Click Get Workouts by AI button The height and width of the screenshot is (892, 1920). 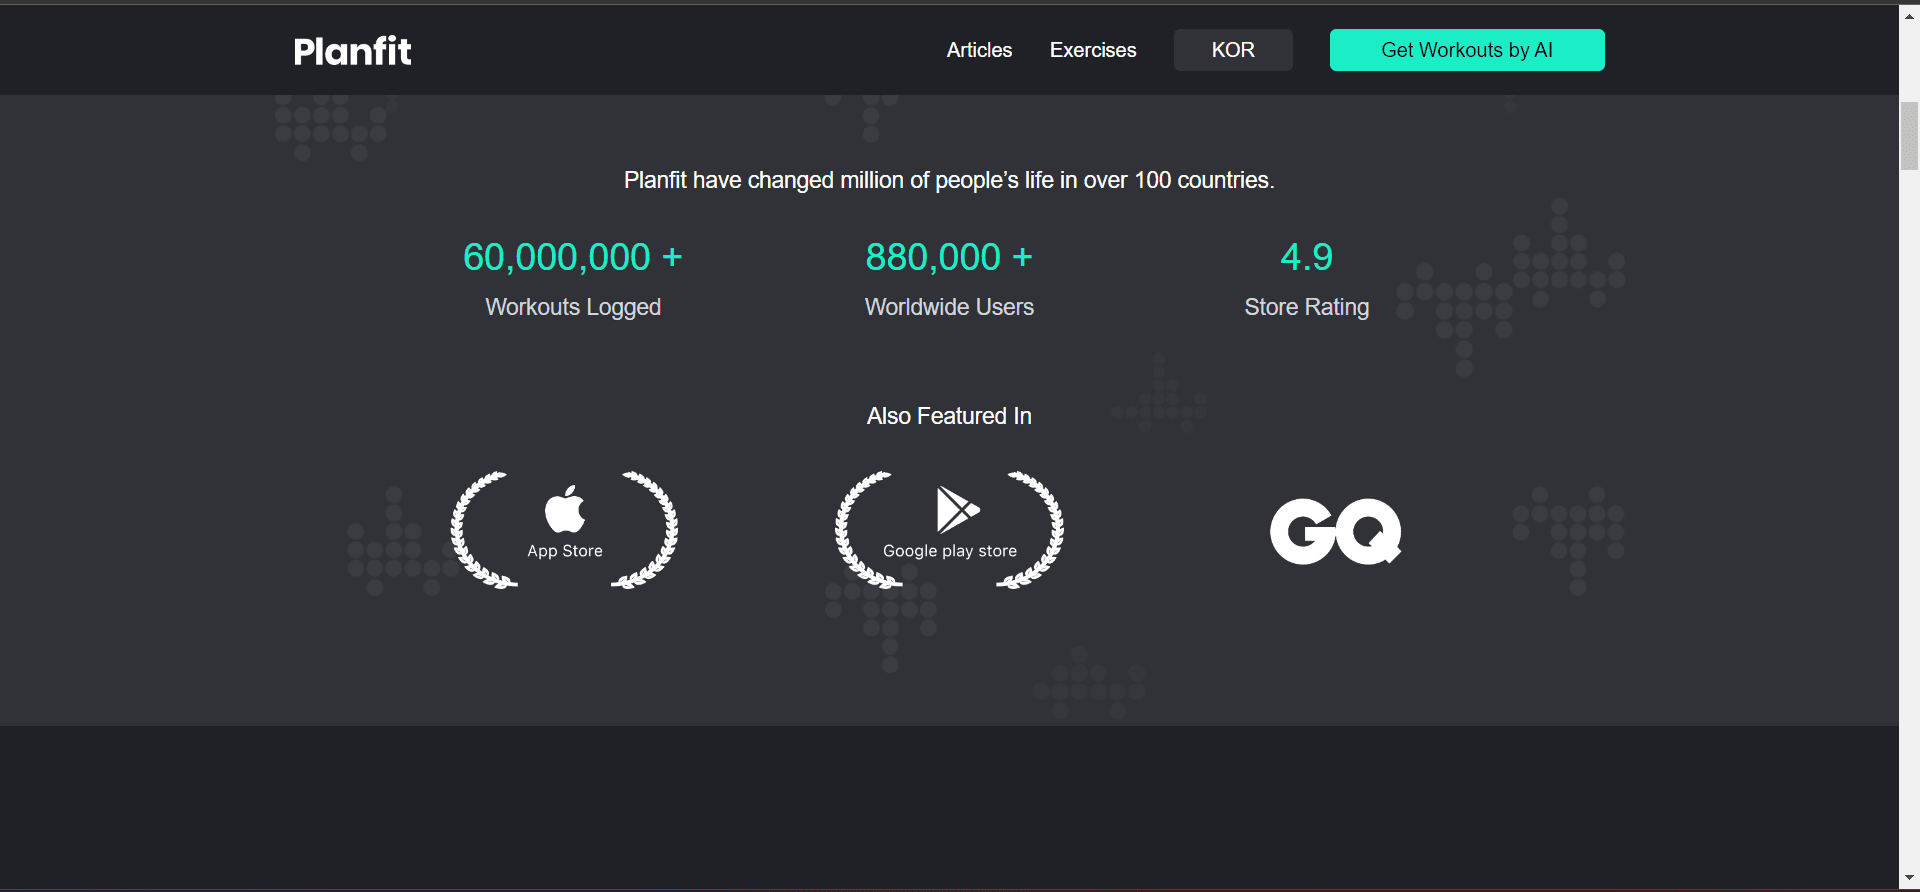1467,50
